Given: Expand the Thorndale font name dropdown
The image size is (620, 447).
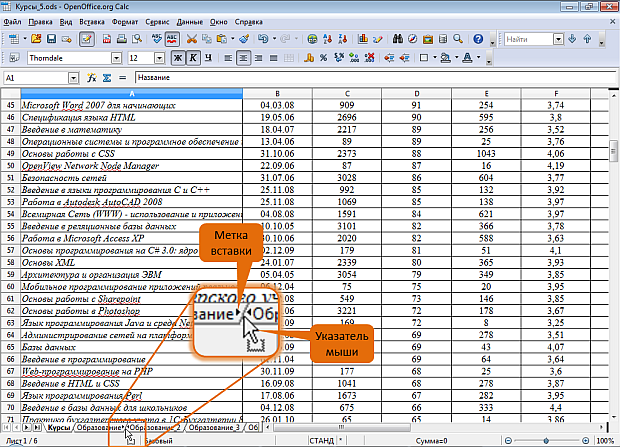Looking at the screenshot, I should 116,59.
